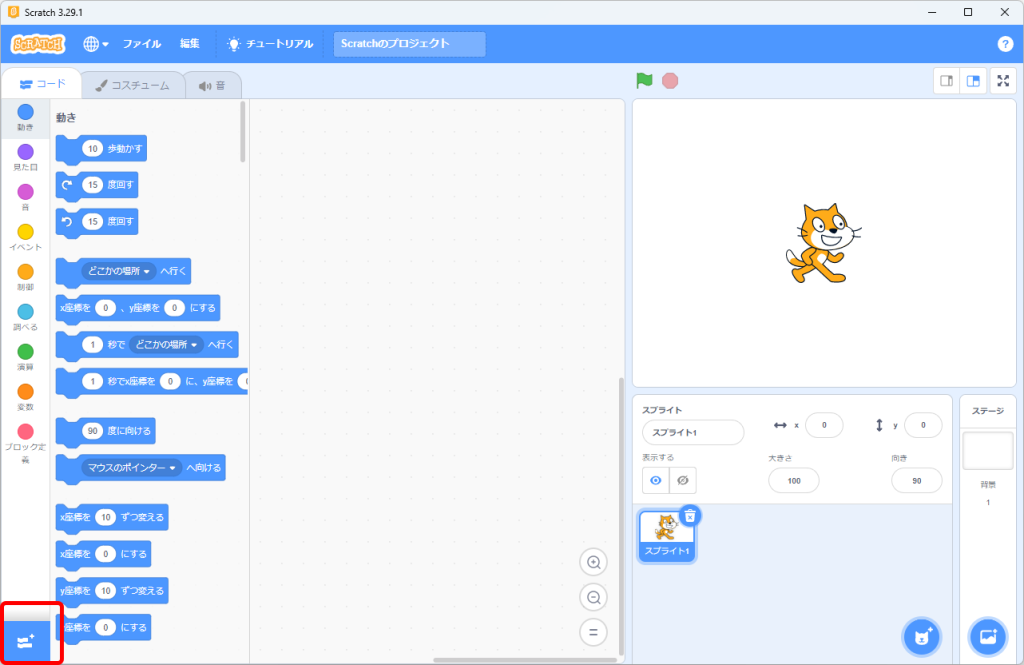Open the extensions panel
The height and width of the screenshot is (665, 1024).
point(24,637)
